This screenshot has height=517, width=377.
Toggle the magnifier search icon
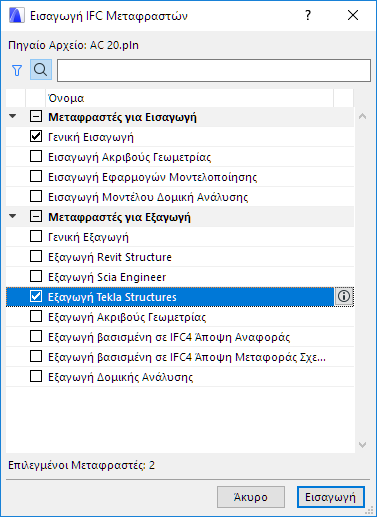(41, 70)
